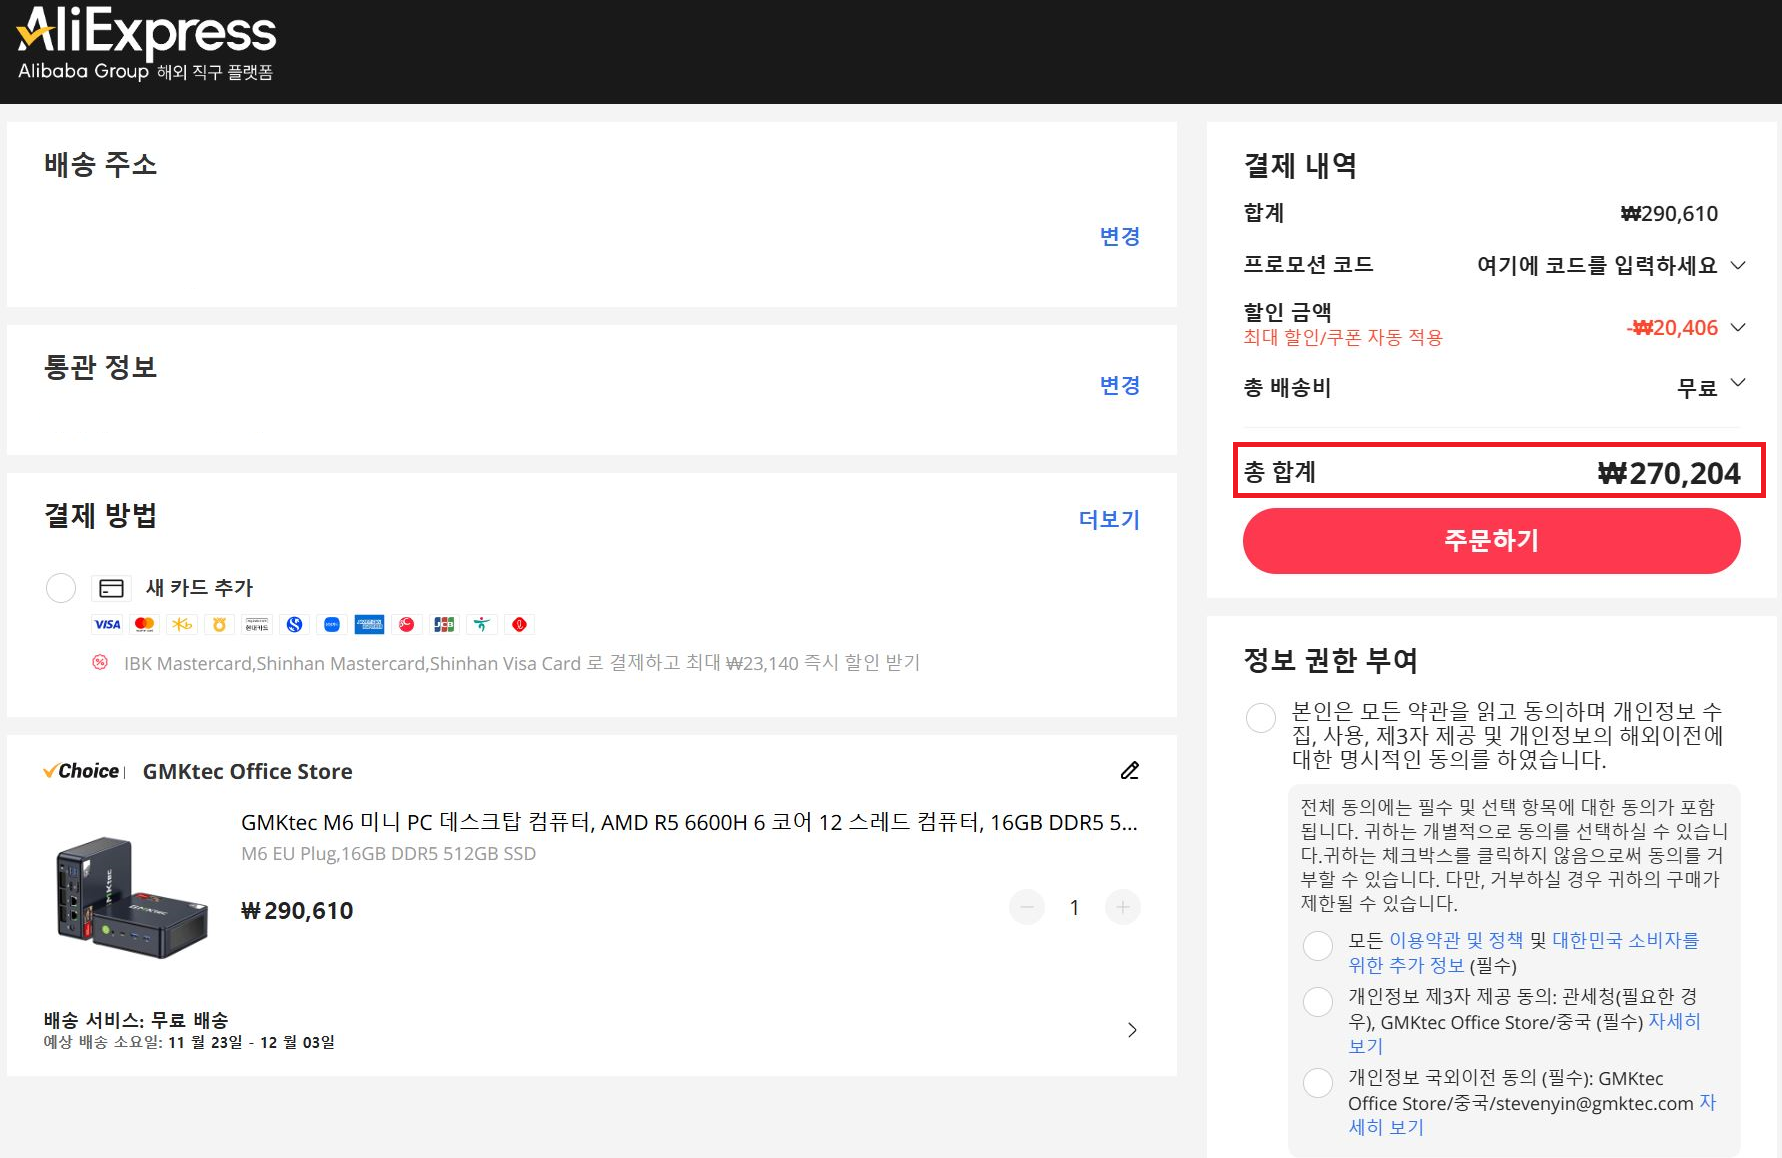
Task: Click the 최대 할인/쿠폰 자동 적용 note
Action: tap(1343, 337)
